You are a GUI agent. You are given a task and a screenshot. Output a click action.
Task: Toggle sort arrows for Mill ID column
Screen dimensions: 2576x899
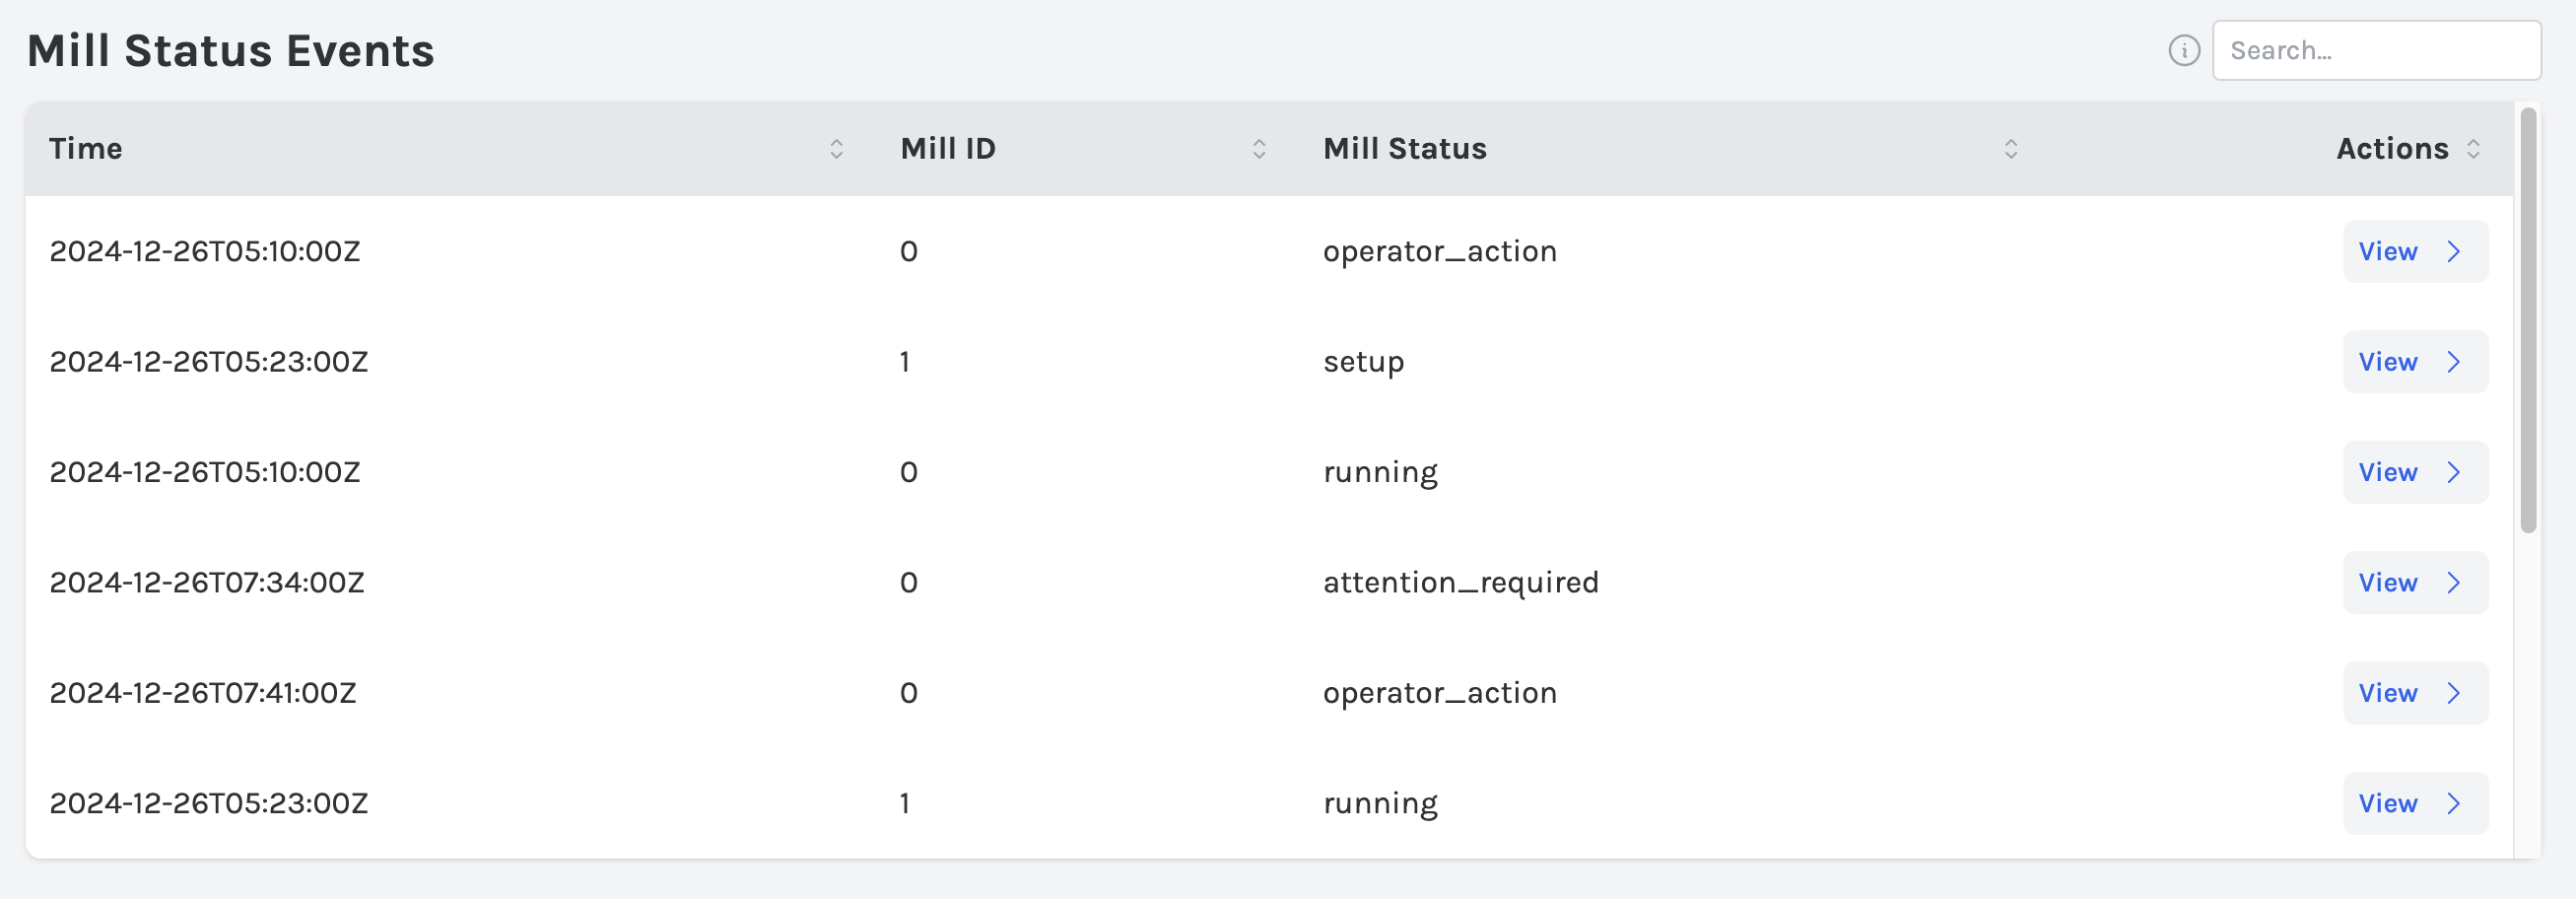point(1259,149)
